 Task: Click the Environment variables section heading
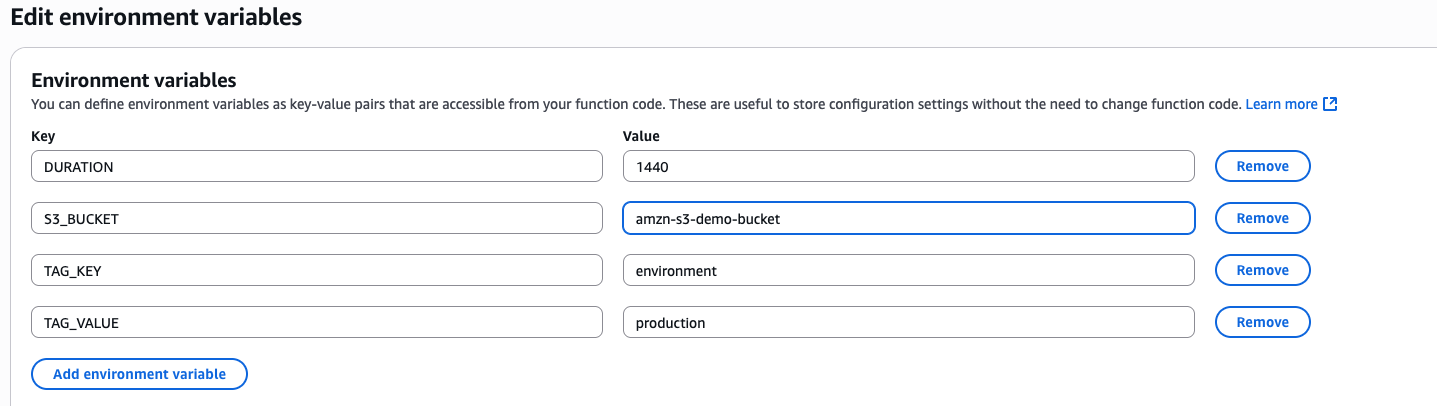[134, 80]
